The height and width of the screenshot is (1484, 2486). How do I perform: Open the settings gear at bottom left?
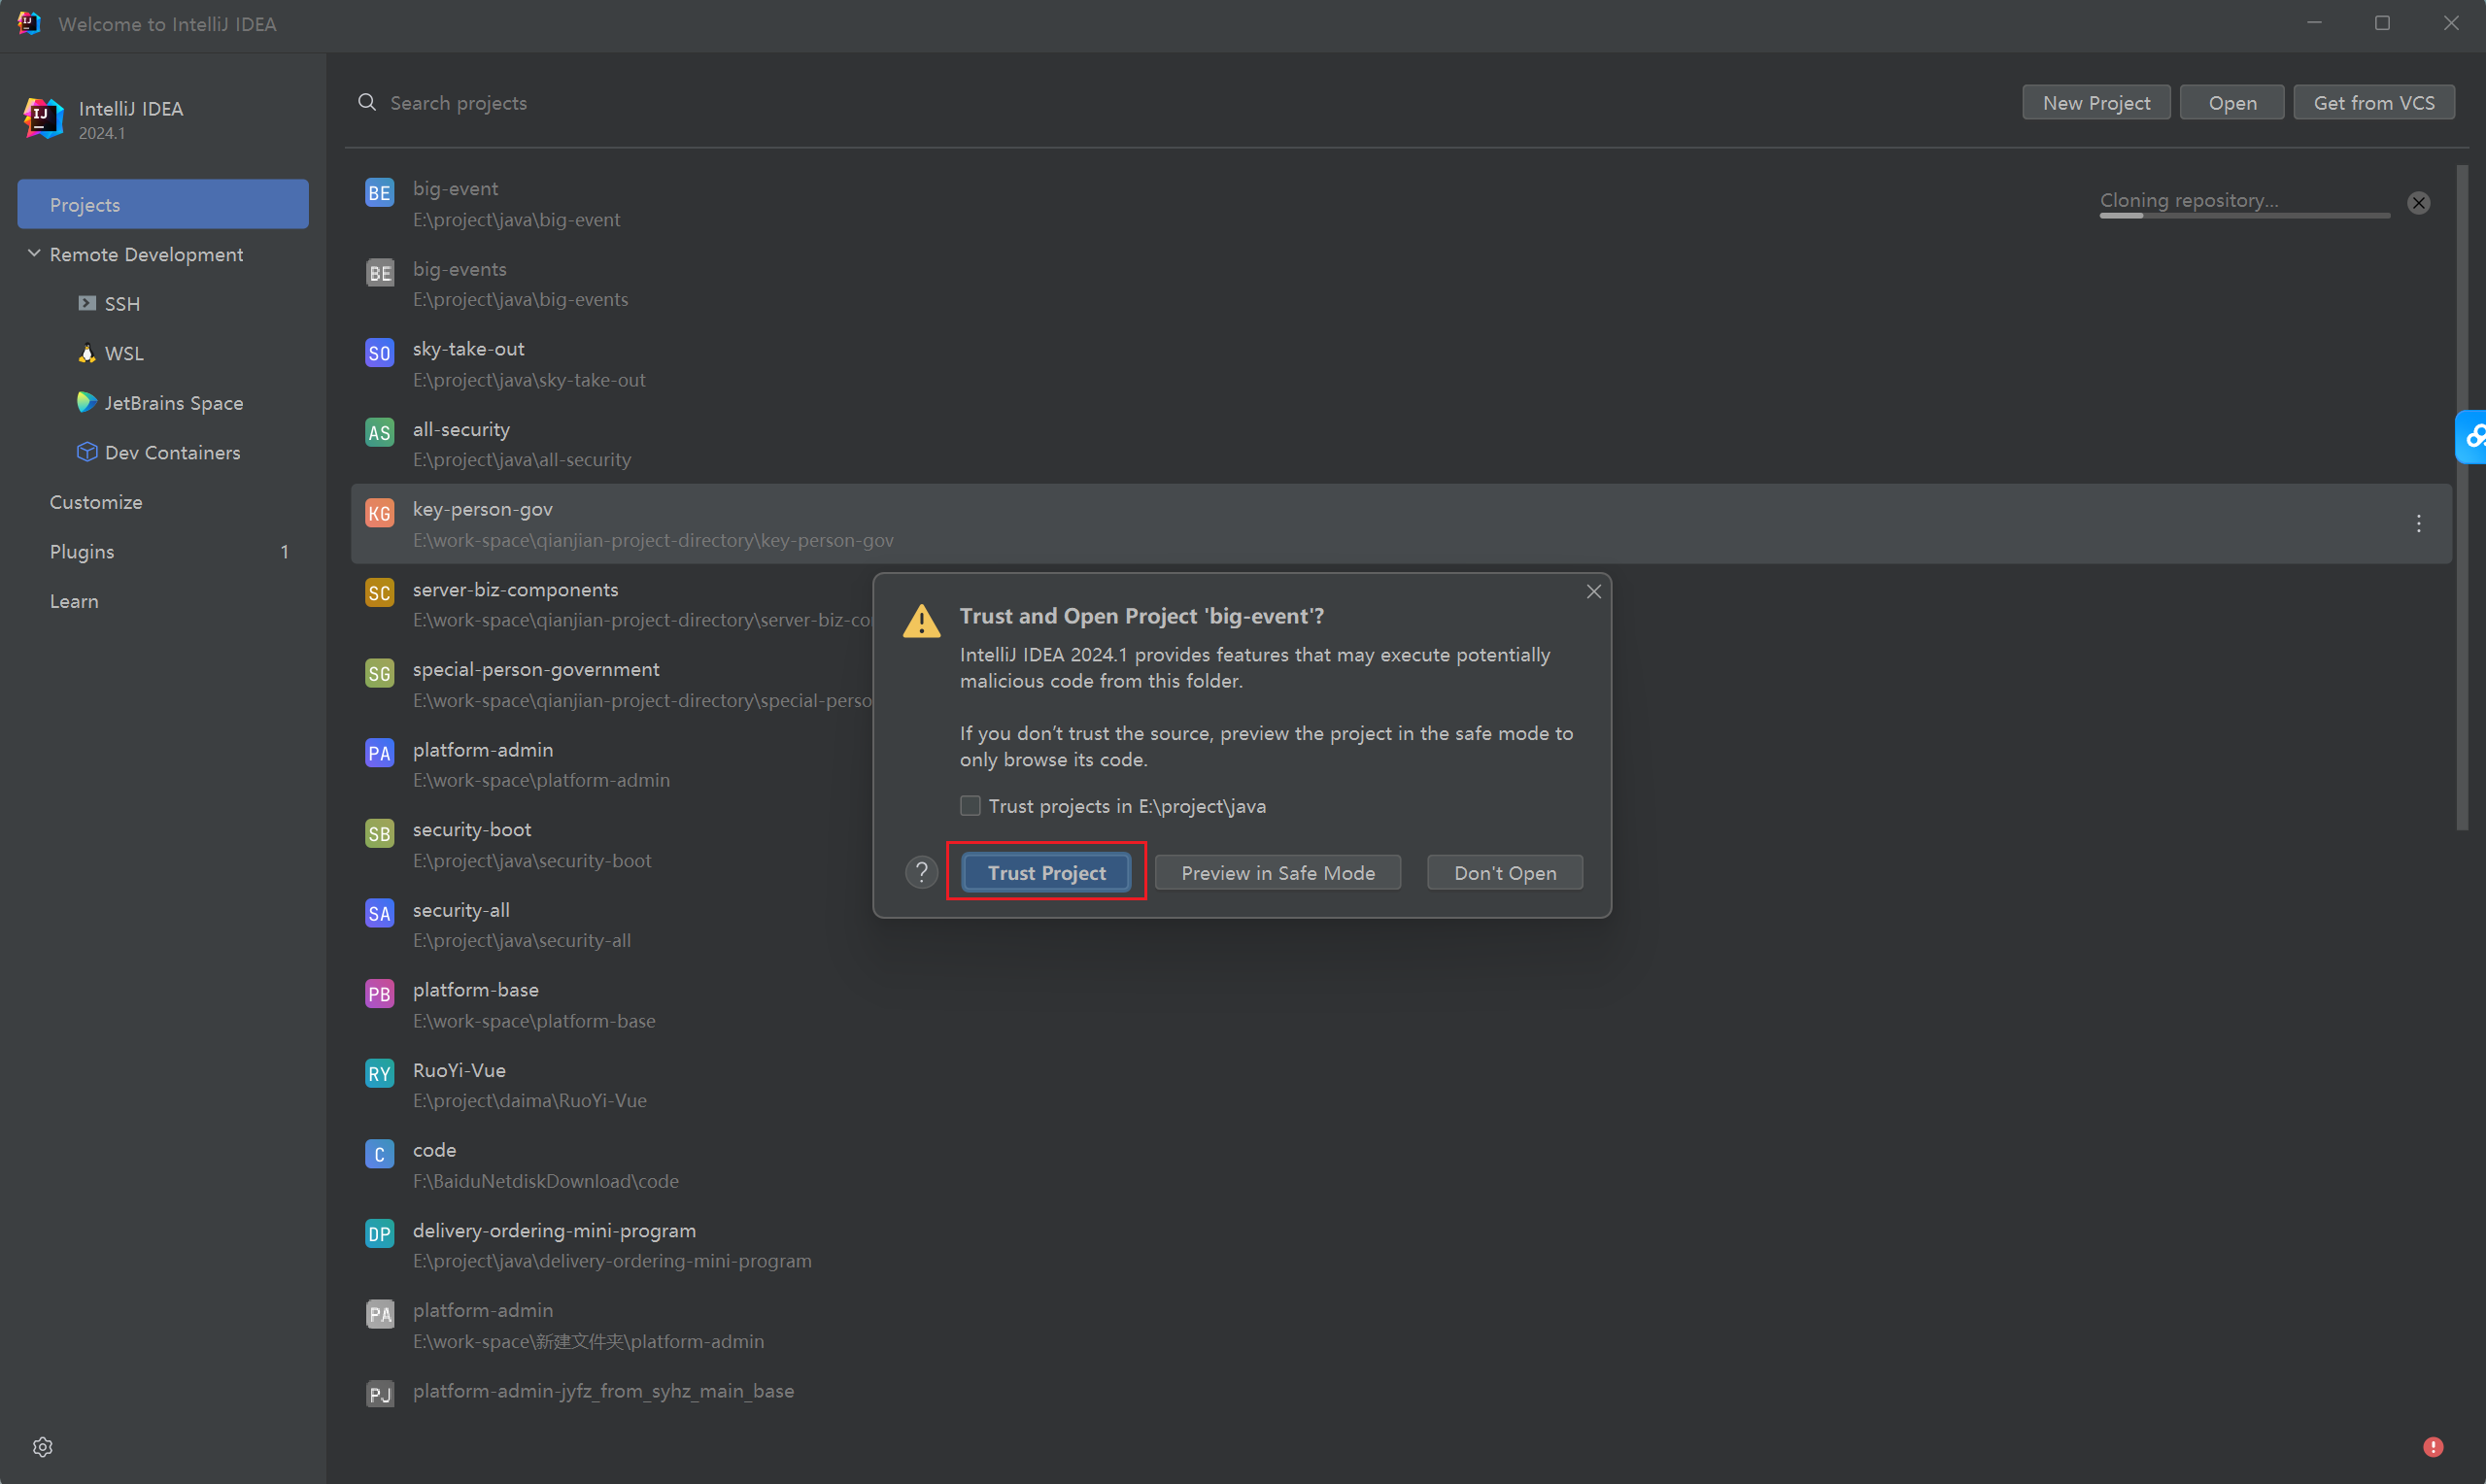pos(42,1447)
